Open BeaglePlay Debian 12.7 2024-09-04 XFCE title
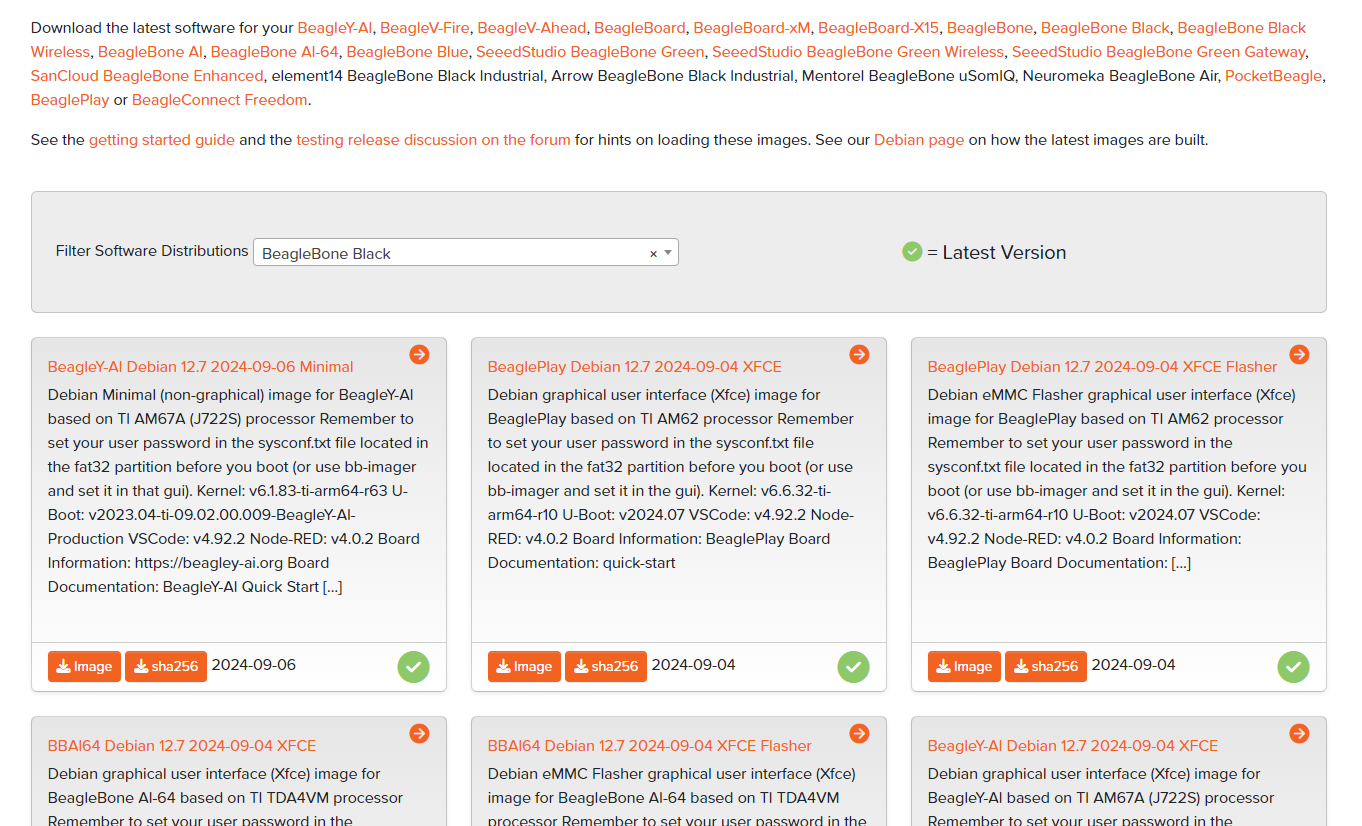 click(x=635, y=367)
